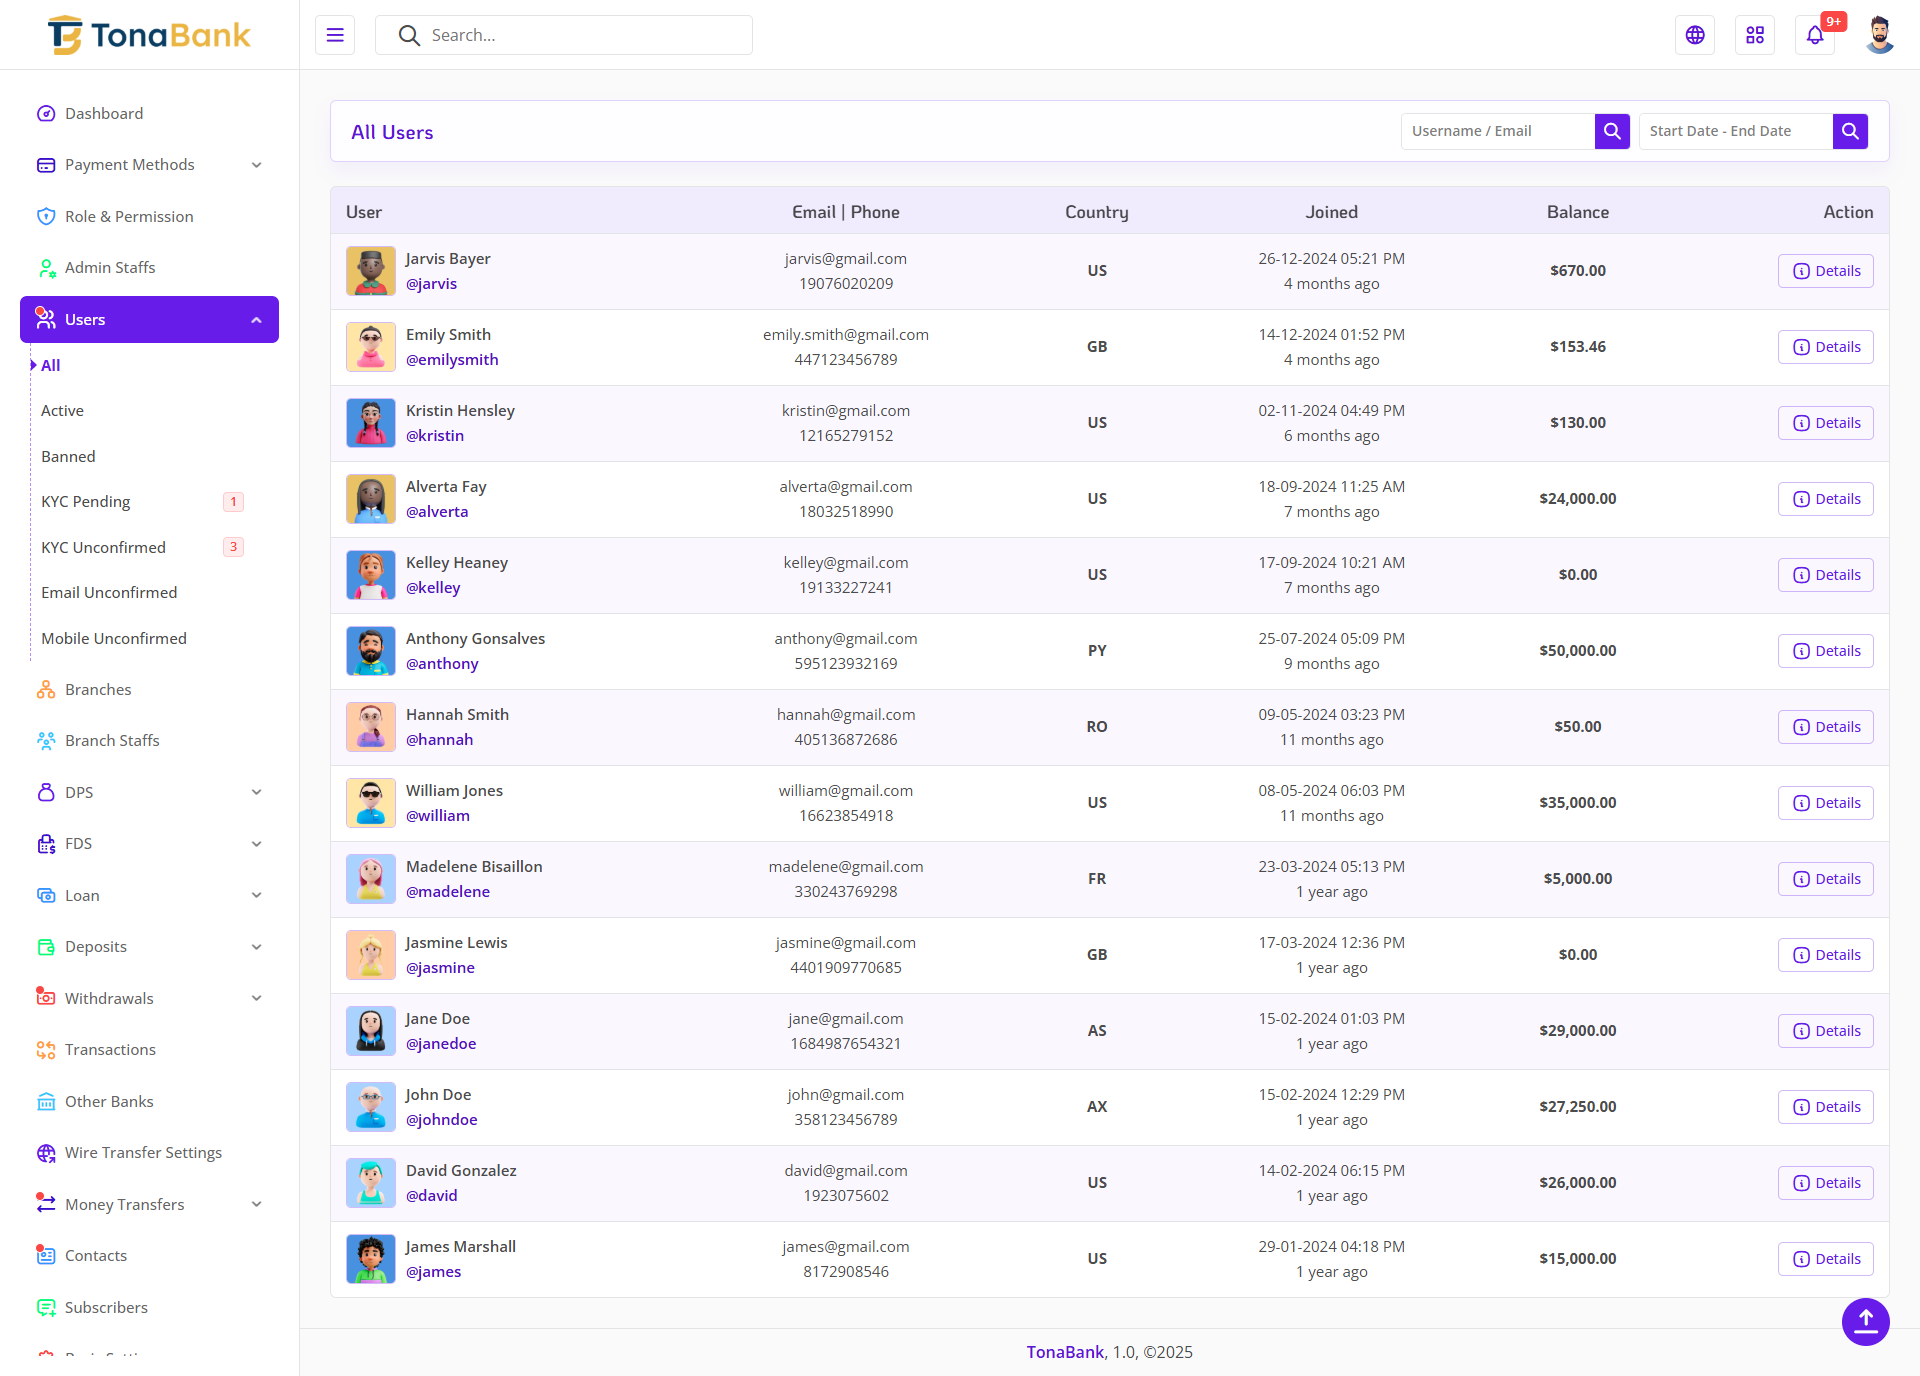The image size is (1920, 1376).
Task: Open the Dashboard sidebar item
Action: point(104,113)
